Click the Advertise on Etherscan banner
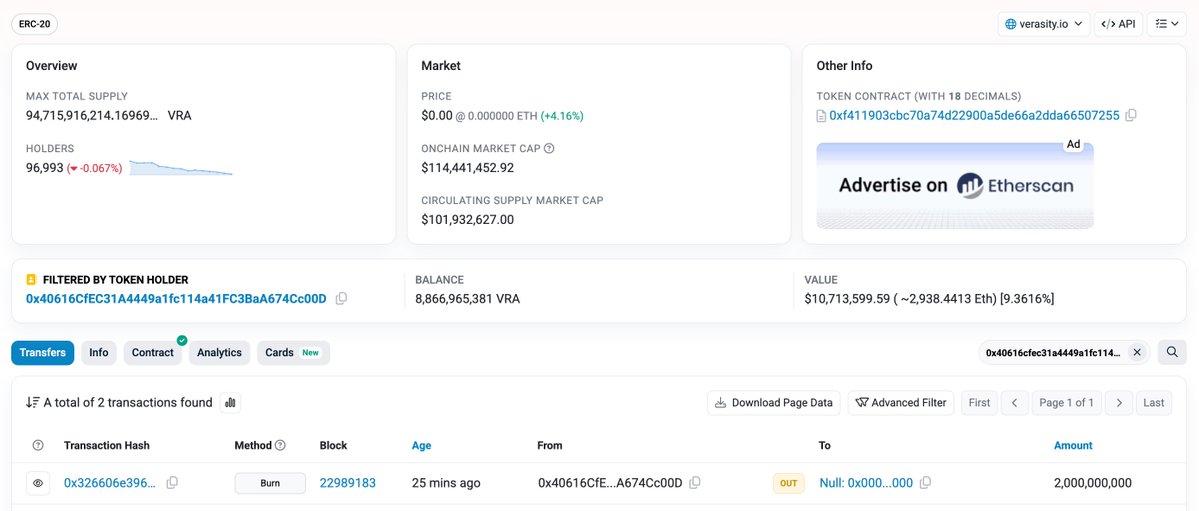This screenshot has width=1199, height=511. tap(955, 185)
